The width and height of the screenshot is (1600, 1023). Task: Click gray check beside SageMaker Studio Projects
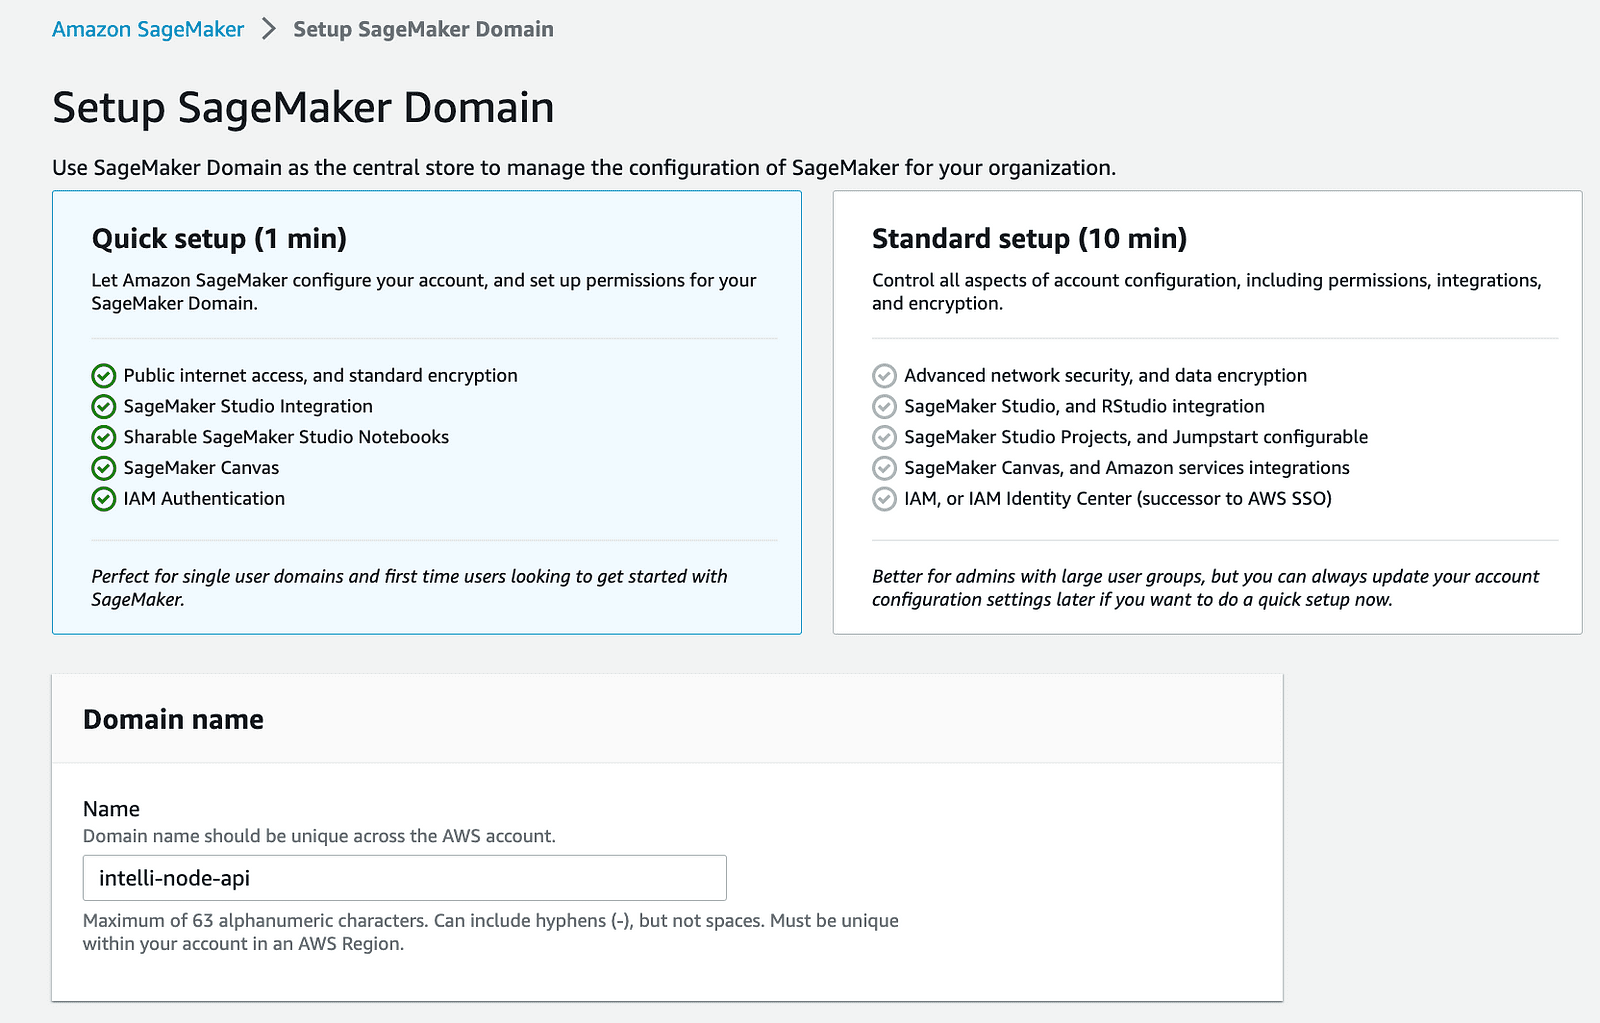click(x=884, y=437)
